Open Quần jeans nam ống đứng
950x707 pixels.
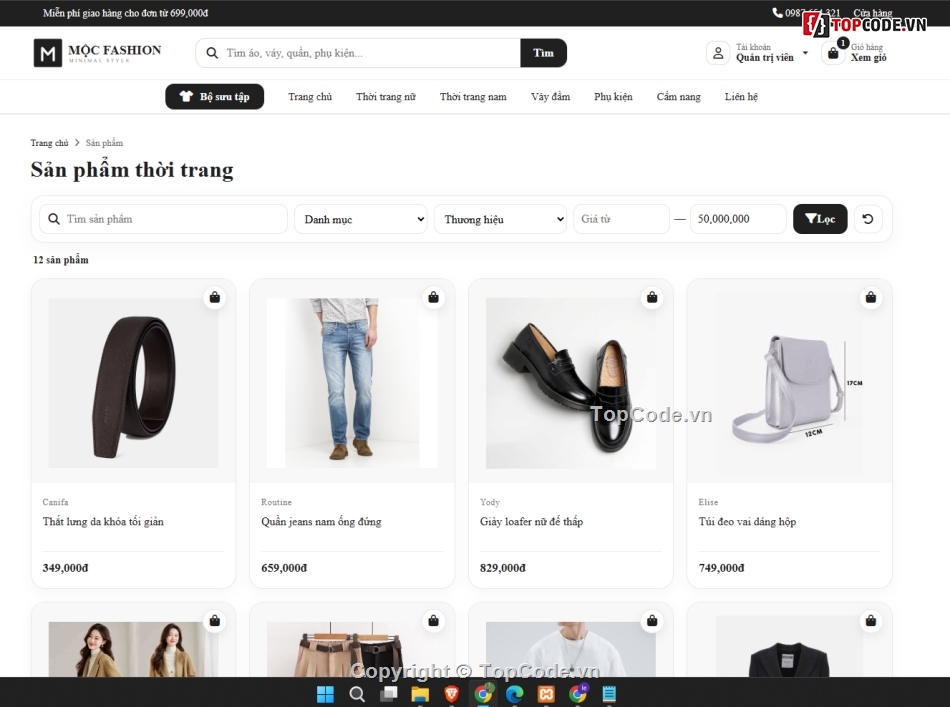click(x=321, y=522)
